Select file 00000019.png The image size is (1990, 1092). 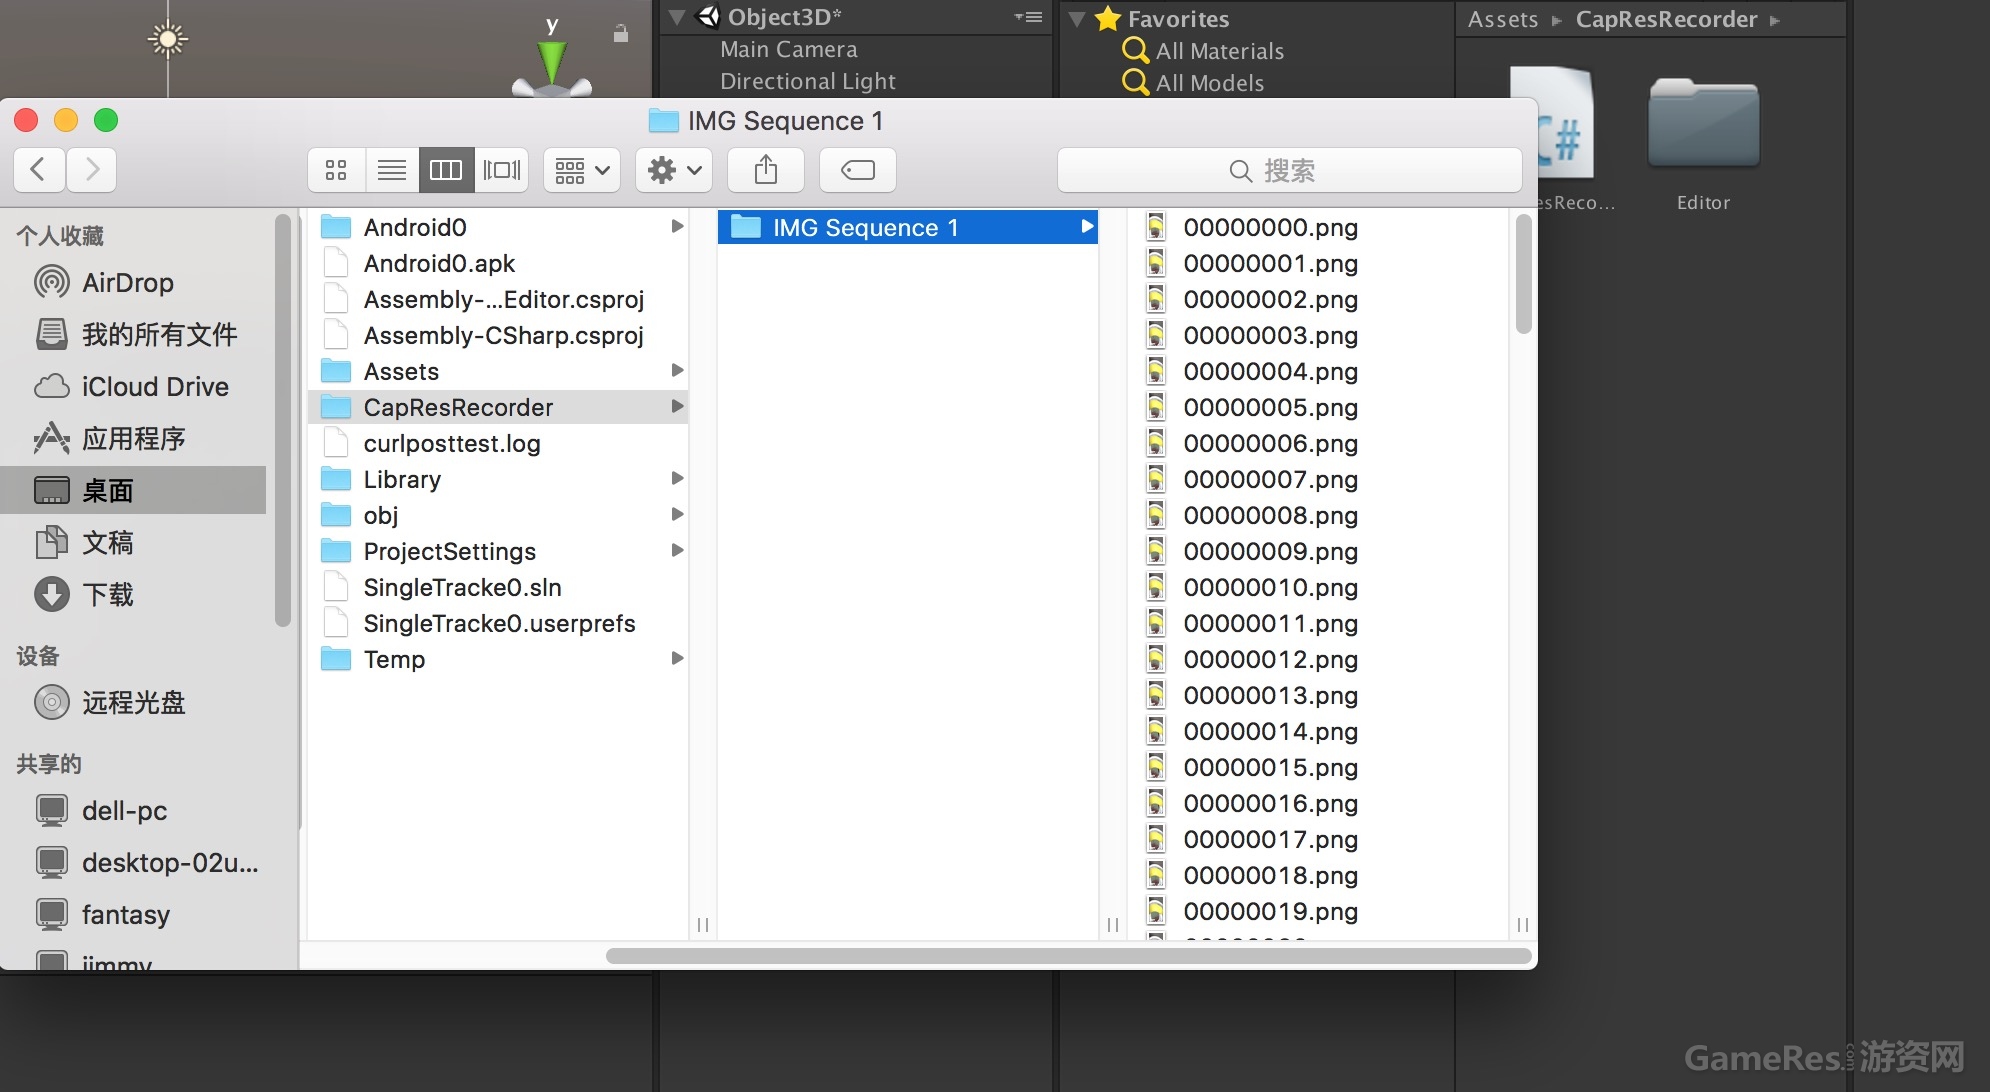point(1317,911)
